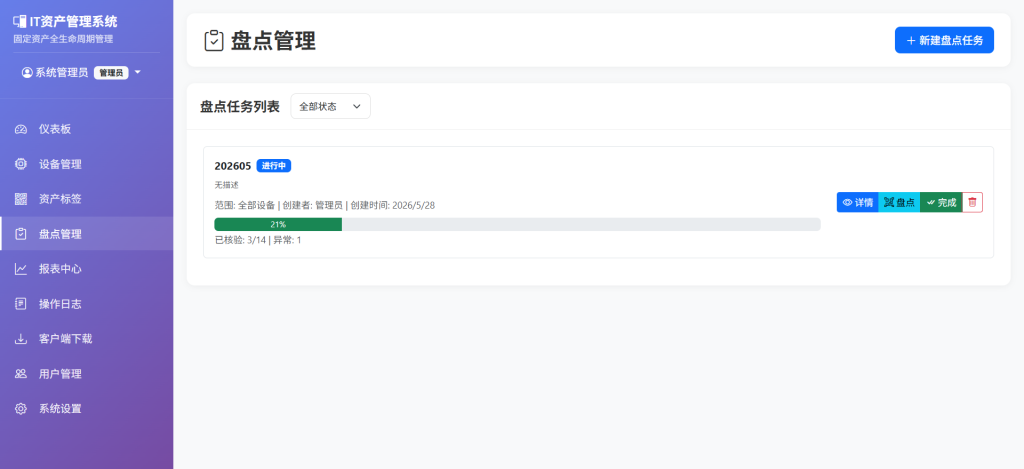Open 报表中心 from sidebar
Viewport: 1024px width, 469px height.
86,269
